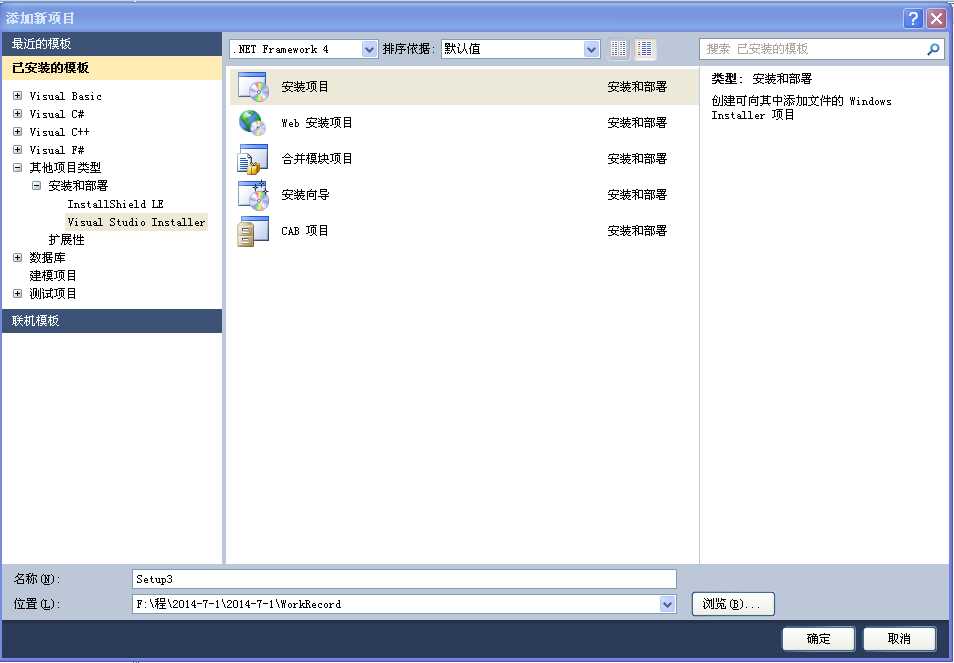Click the 位置 path text field
This screenshot has width=954, height=663.
[x=395, y=604]
